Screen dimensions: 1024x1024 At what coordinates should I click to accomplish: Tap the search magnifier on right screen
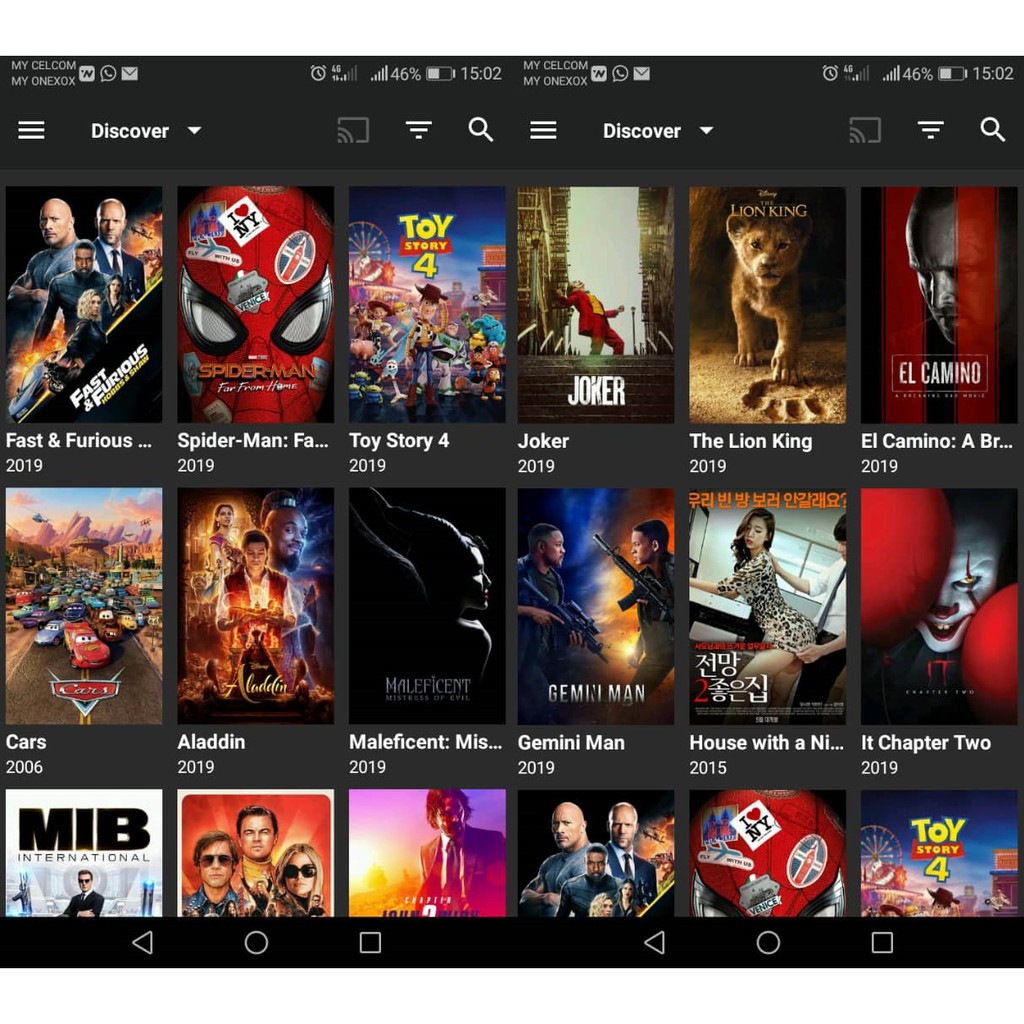pos(993,130)
